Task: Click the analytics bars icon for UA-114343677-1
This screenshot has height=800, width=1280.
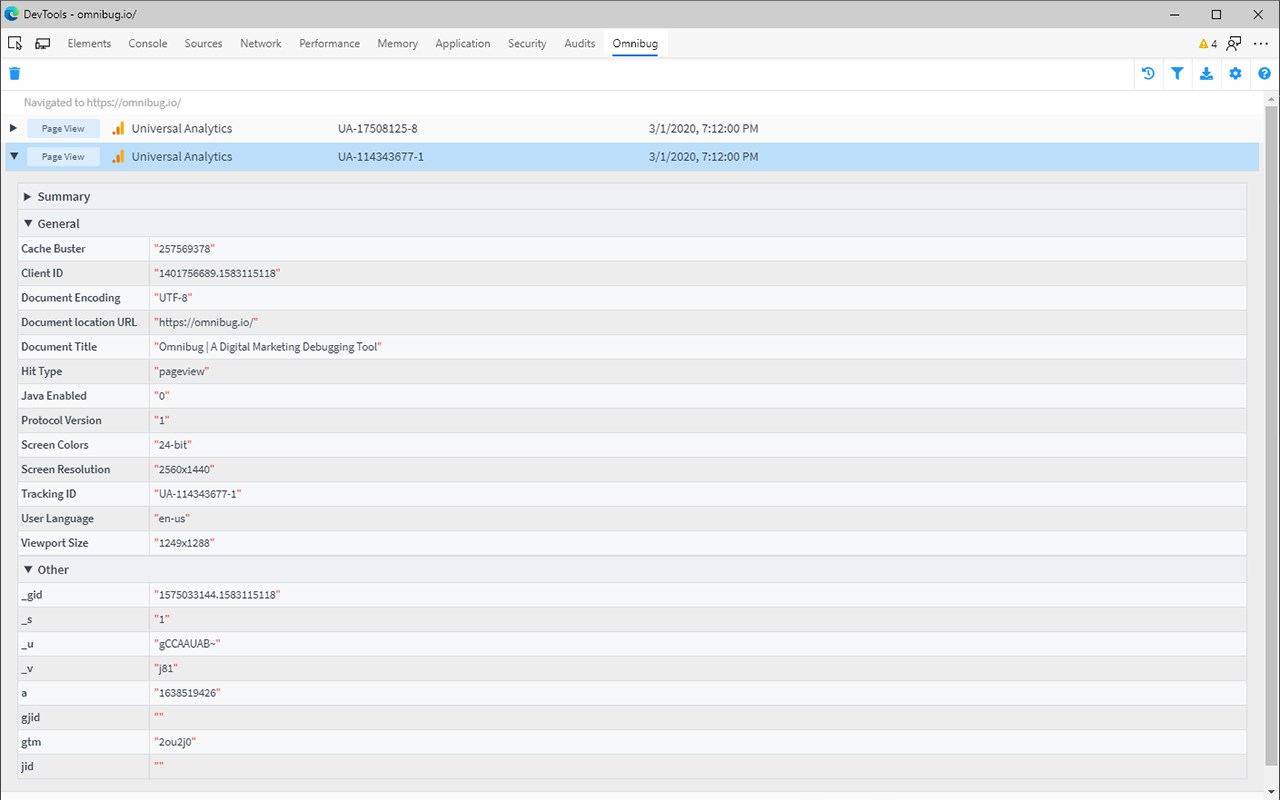Action: point(118,156)
